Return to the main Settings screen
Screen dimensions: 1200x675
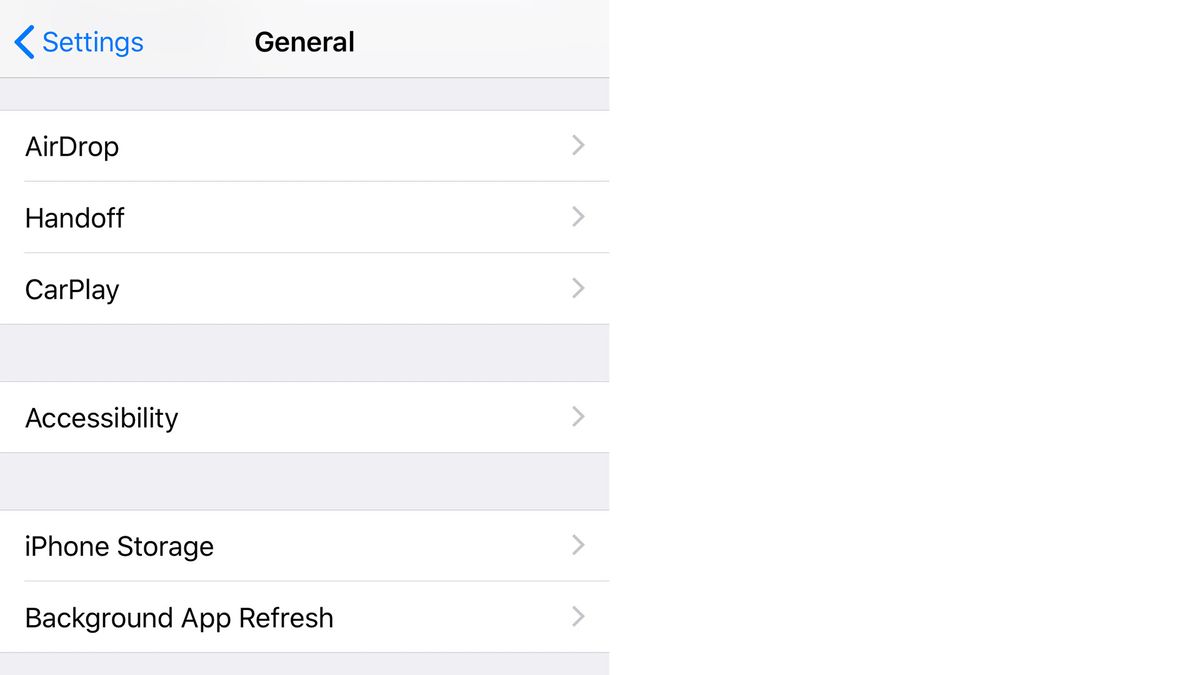[x=77, y=42]
